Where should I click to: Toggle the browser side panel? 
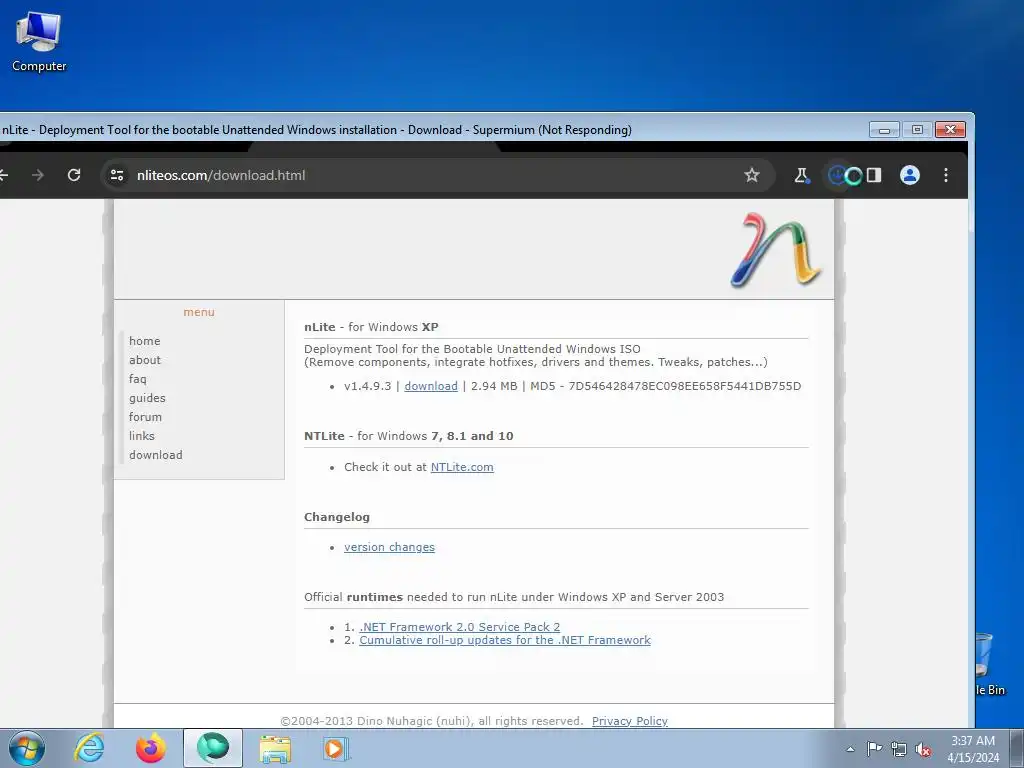coord(874,175)
